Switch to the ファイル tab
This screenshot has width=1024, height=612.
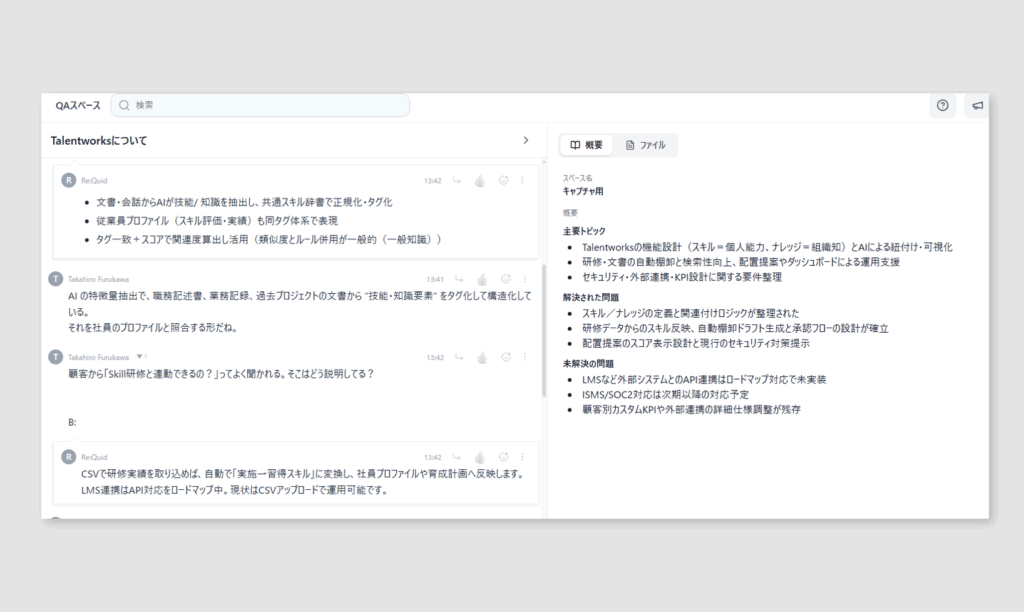(645, 145)
